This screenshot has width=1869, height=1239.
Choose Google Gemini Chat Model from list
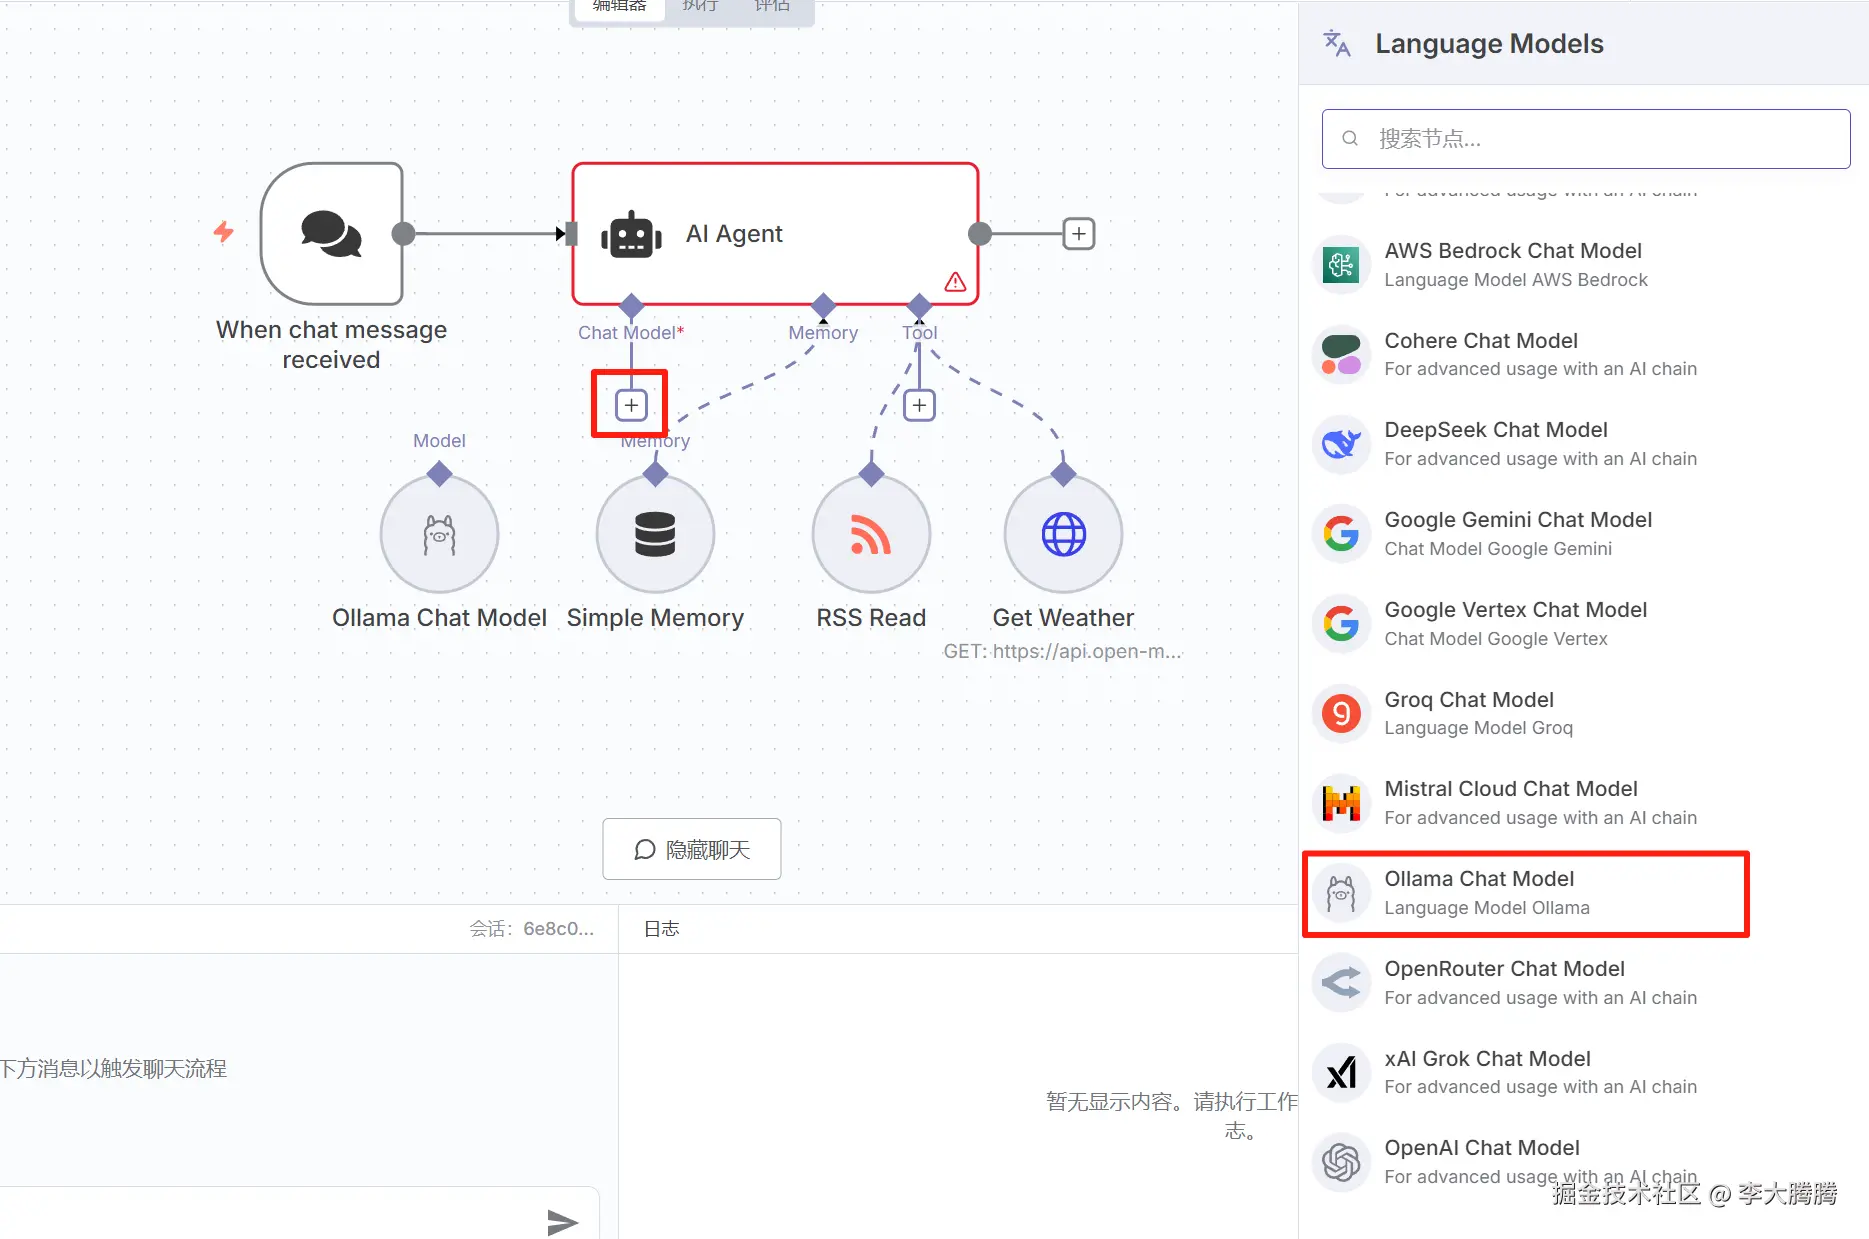(1584, 534)
